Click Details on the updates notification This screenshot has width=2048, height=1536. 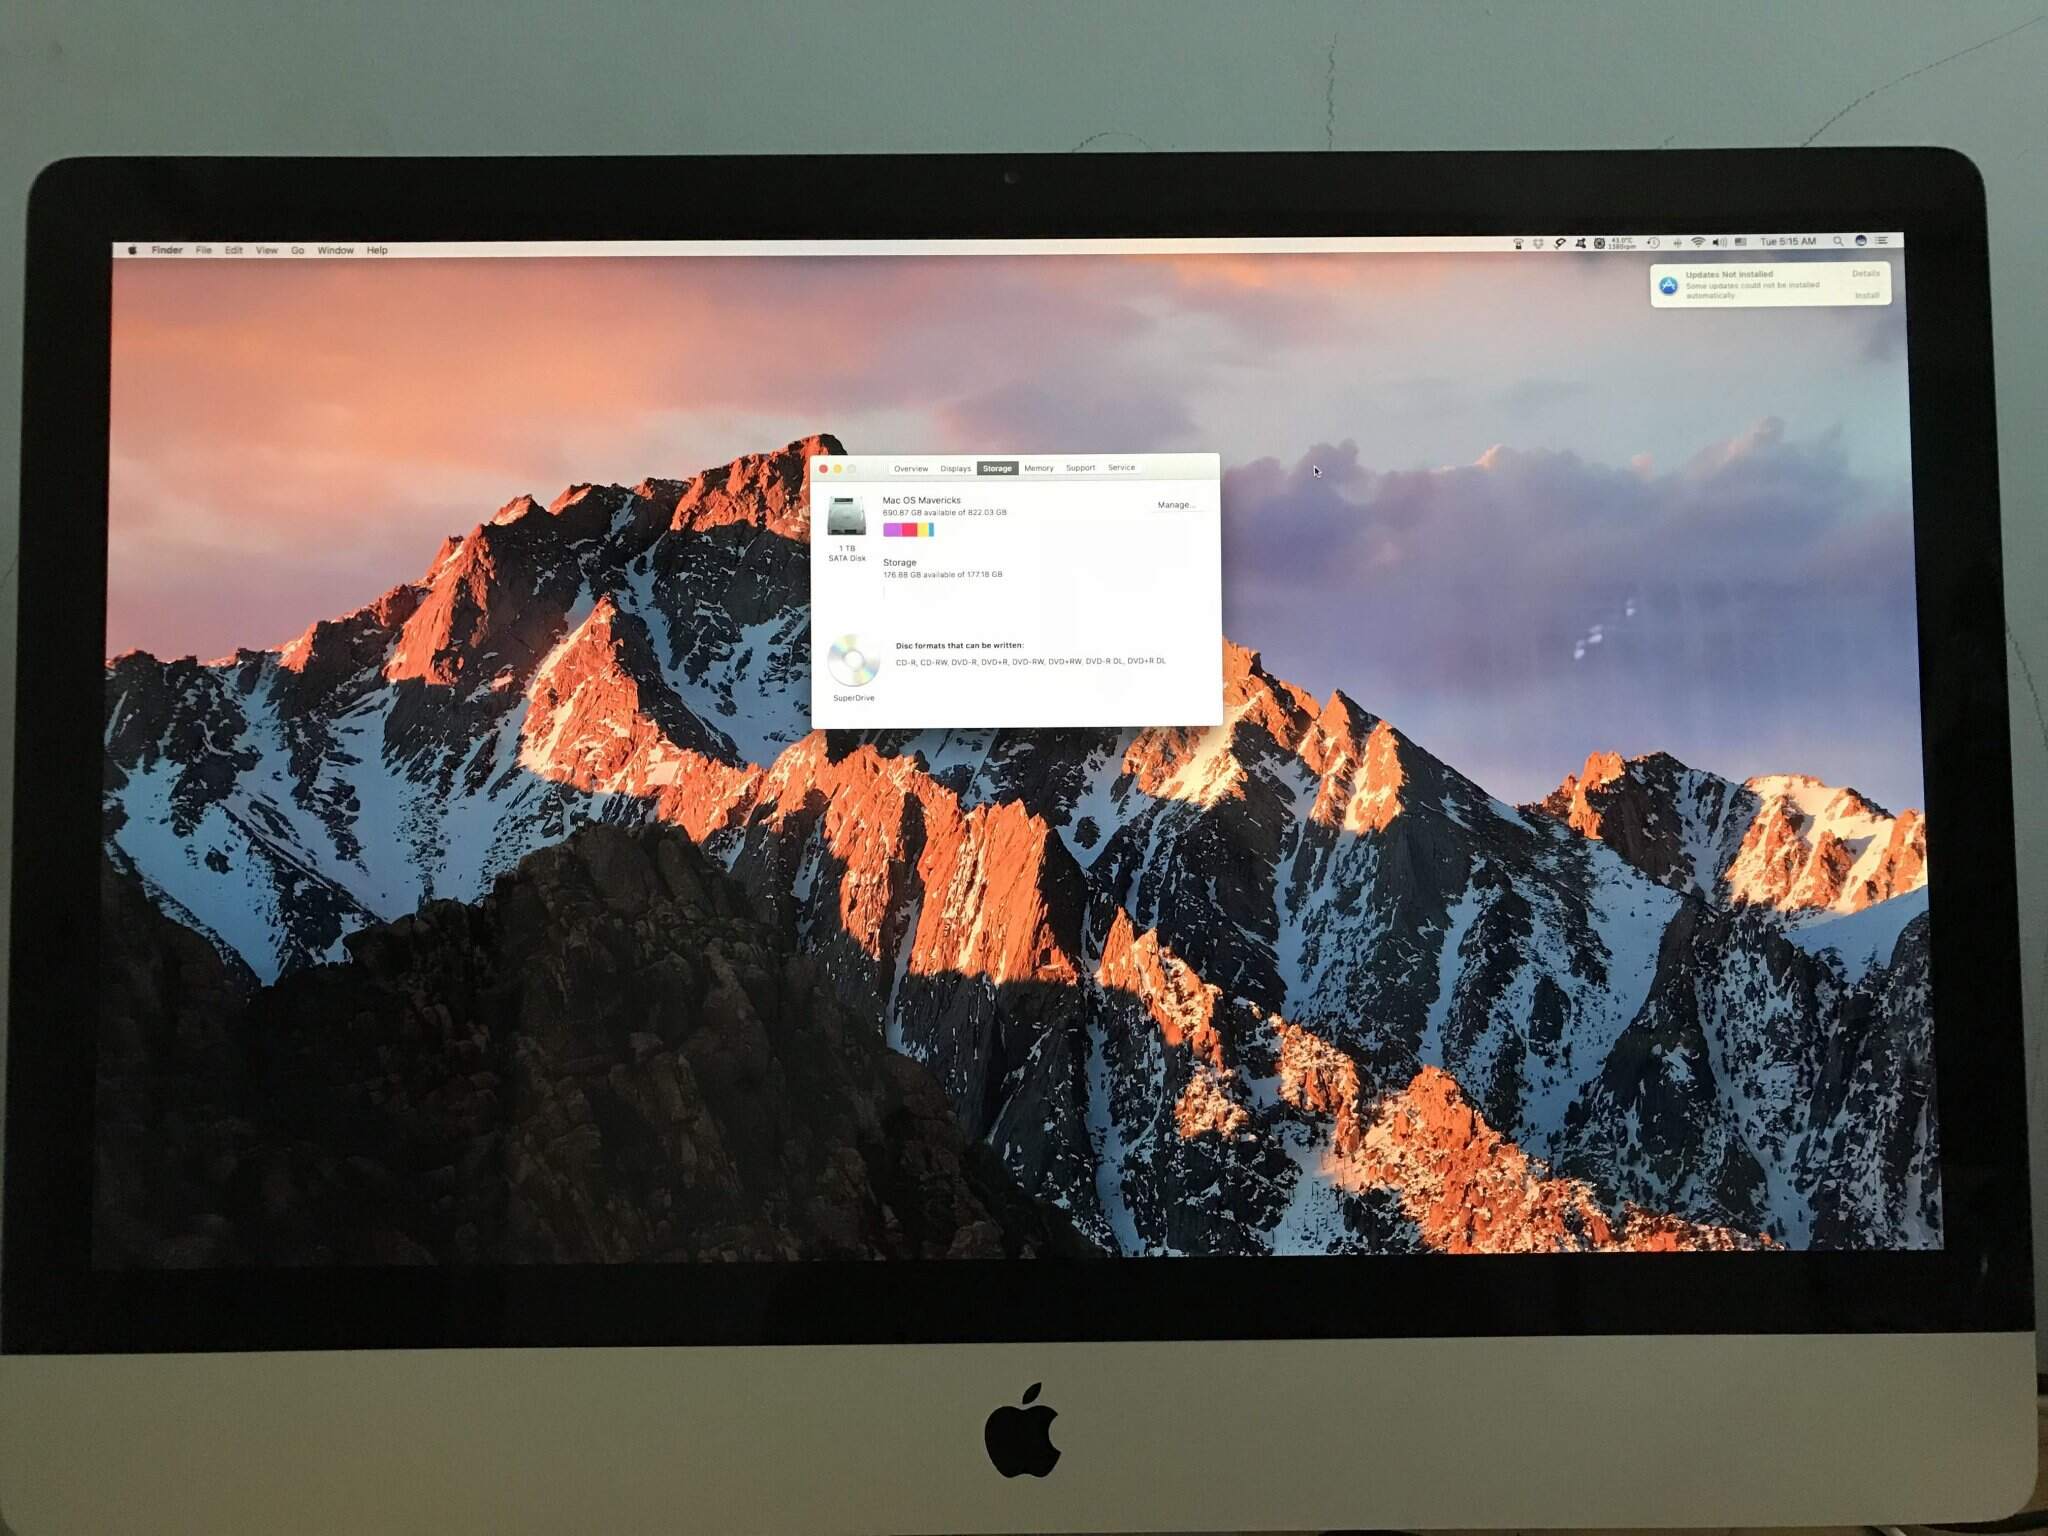1865,274
